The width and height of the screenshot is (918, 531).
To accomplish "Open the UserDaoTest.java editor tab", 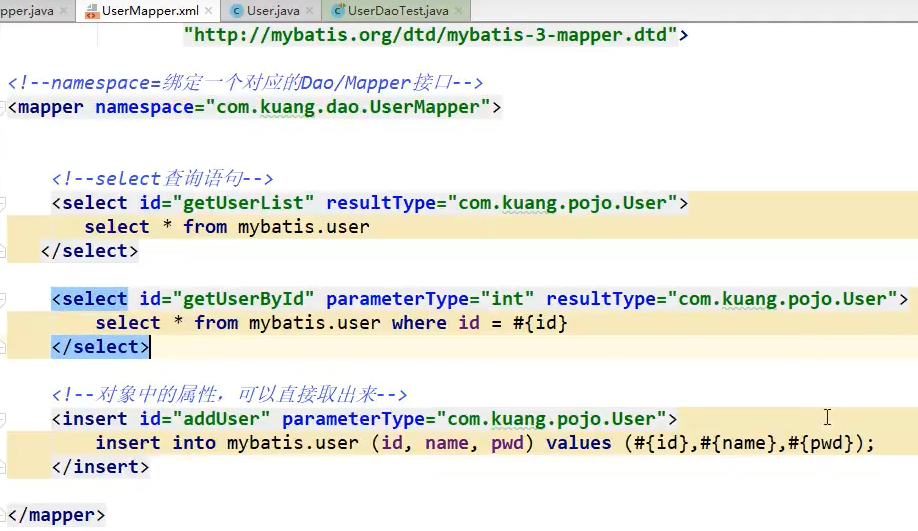I will click(x=398, y=11).
